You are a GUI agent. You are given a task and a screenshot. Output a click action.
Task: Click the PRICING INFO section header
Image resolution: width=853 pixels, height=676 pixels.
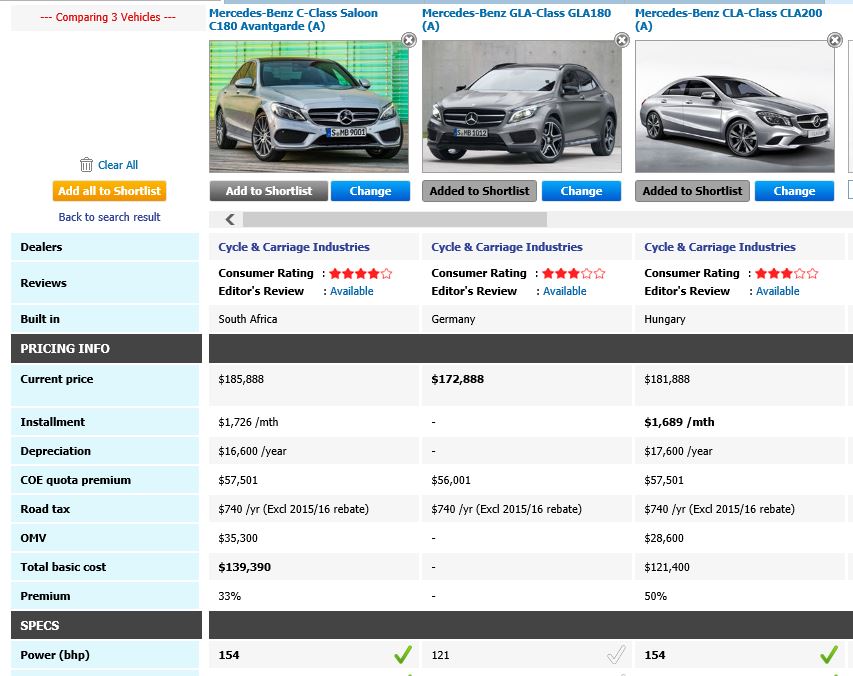(107, 349)
